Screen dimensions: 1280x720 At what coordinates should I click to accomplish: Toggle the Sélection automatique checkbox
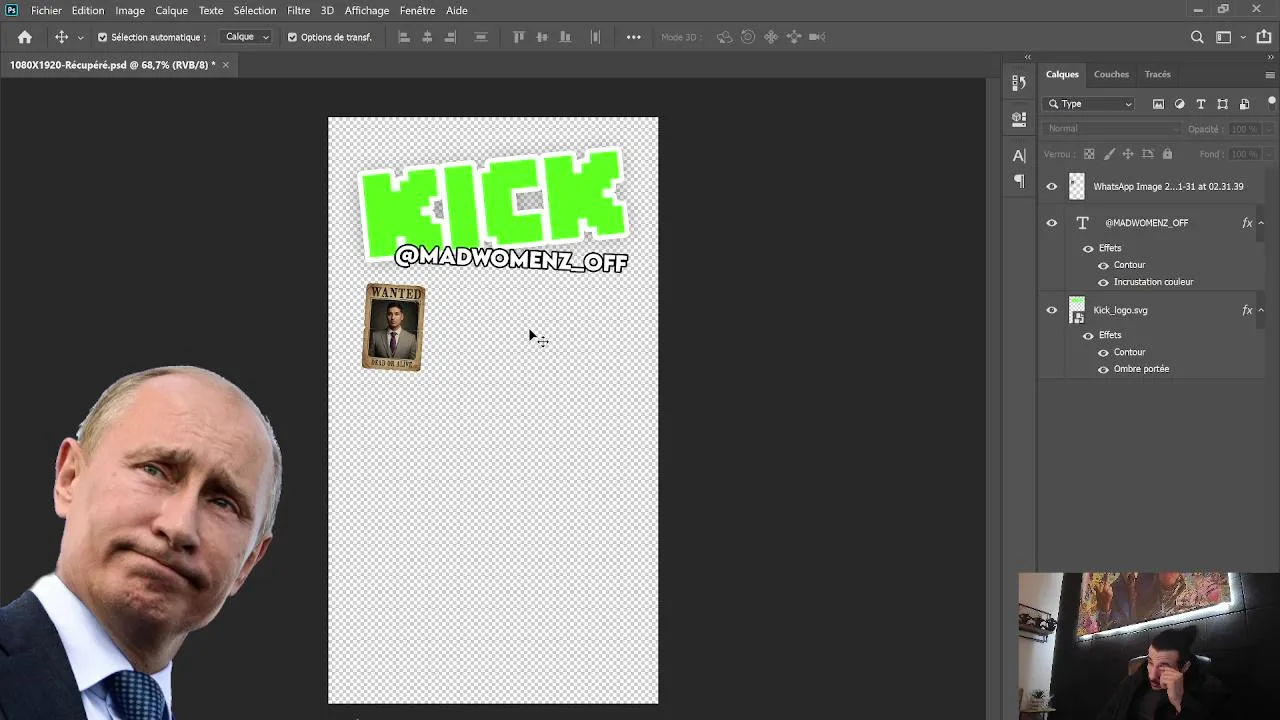click(x=102, y=37)
